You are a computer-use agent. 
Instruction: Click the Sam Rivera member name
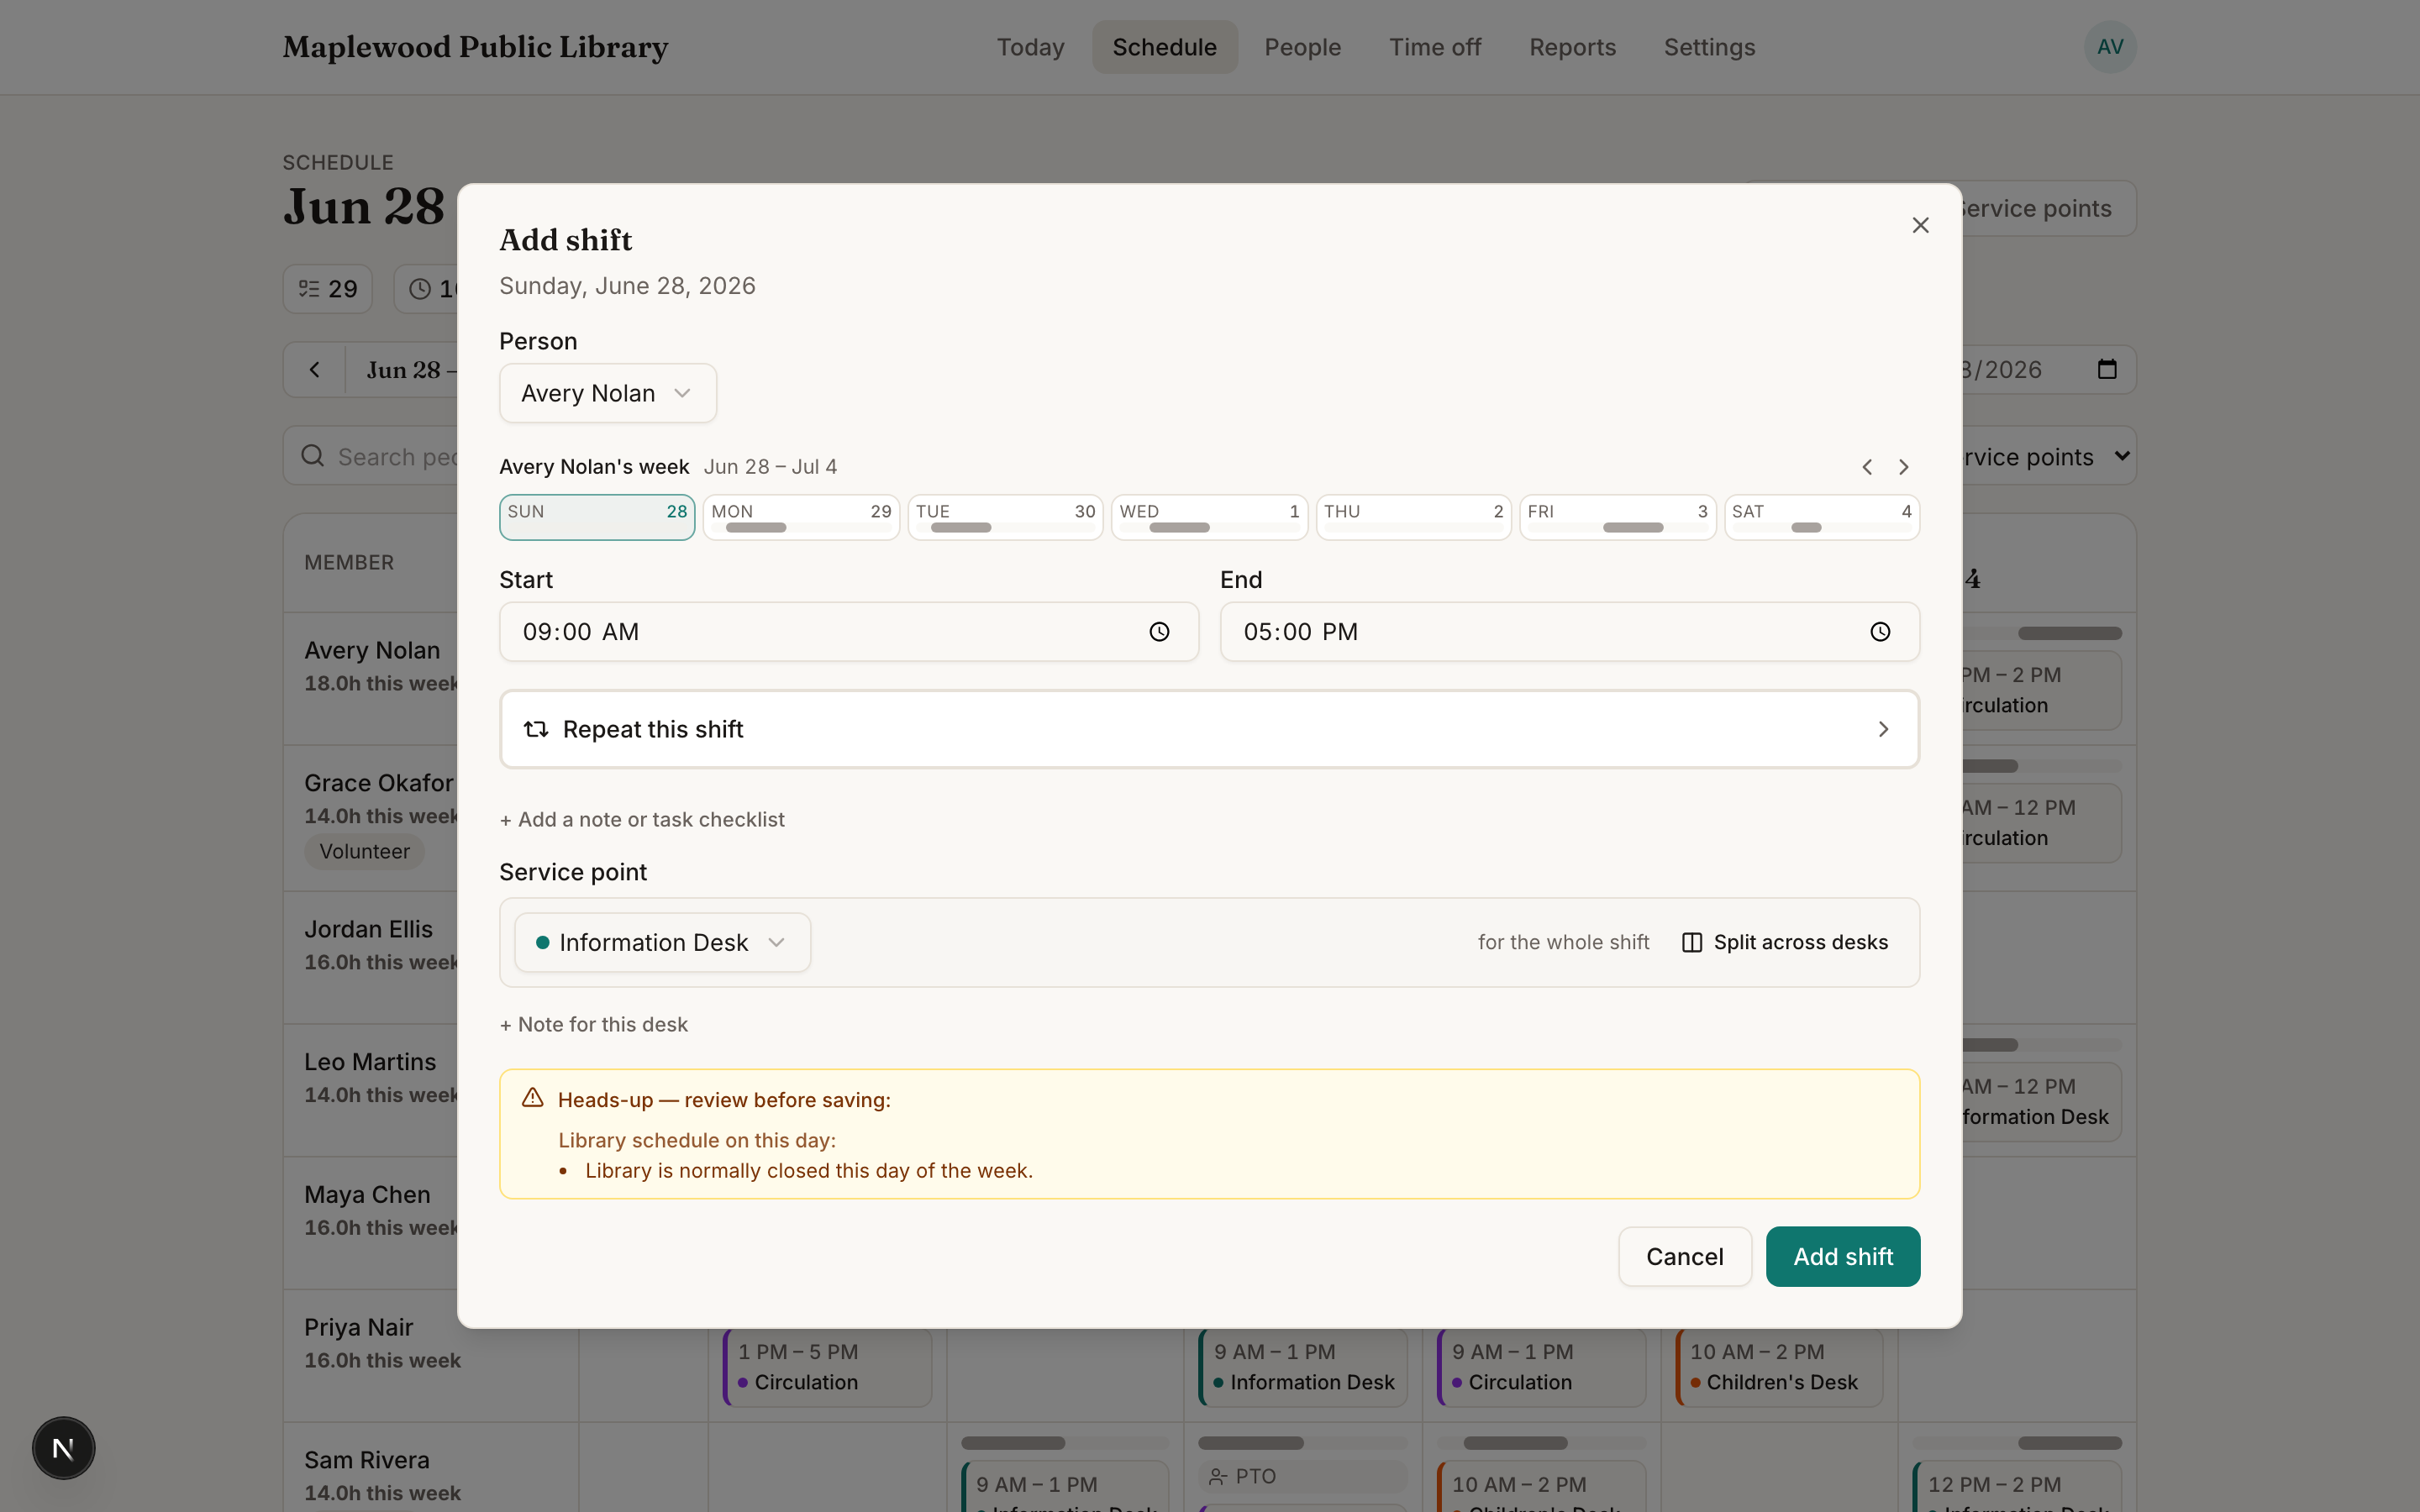pos(367,1460)
